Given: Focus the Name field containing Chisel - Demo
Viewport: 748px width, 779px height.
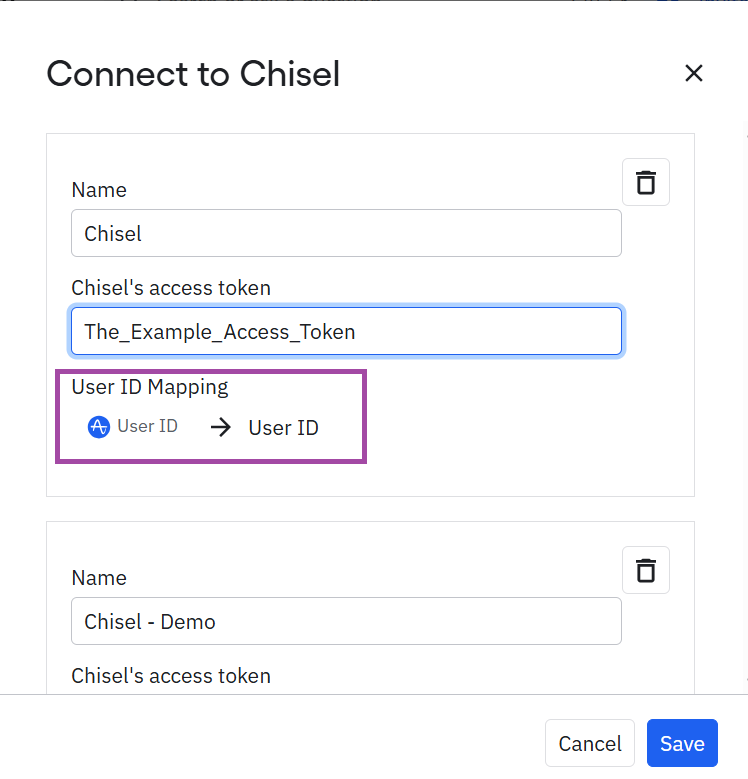Looking at the screenshot, I should pos(346,621).
